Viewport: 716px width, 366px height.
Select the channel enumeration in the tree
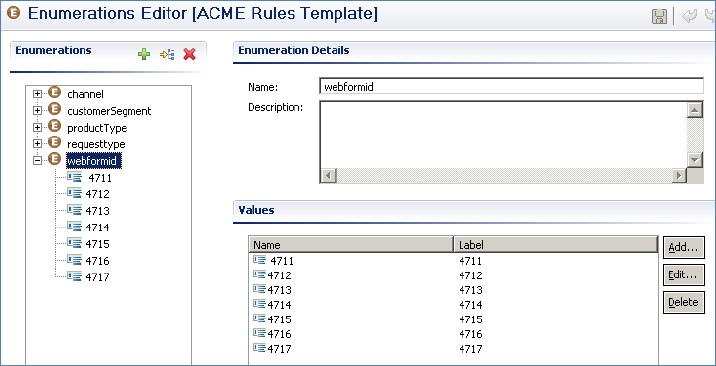tap(85, 94)
